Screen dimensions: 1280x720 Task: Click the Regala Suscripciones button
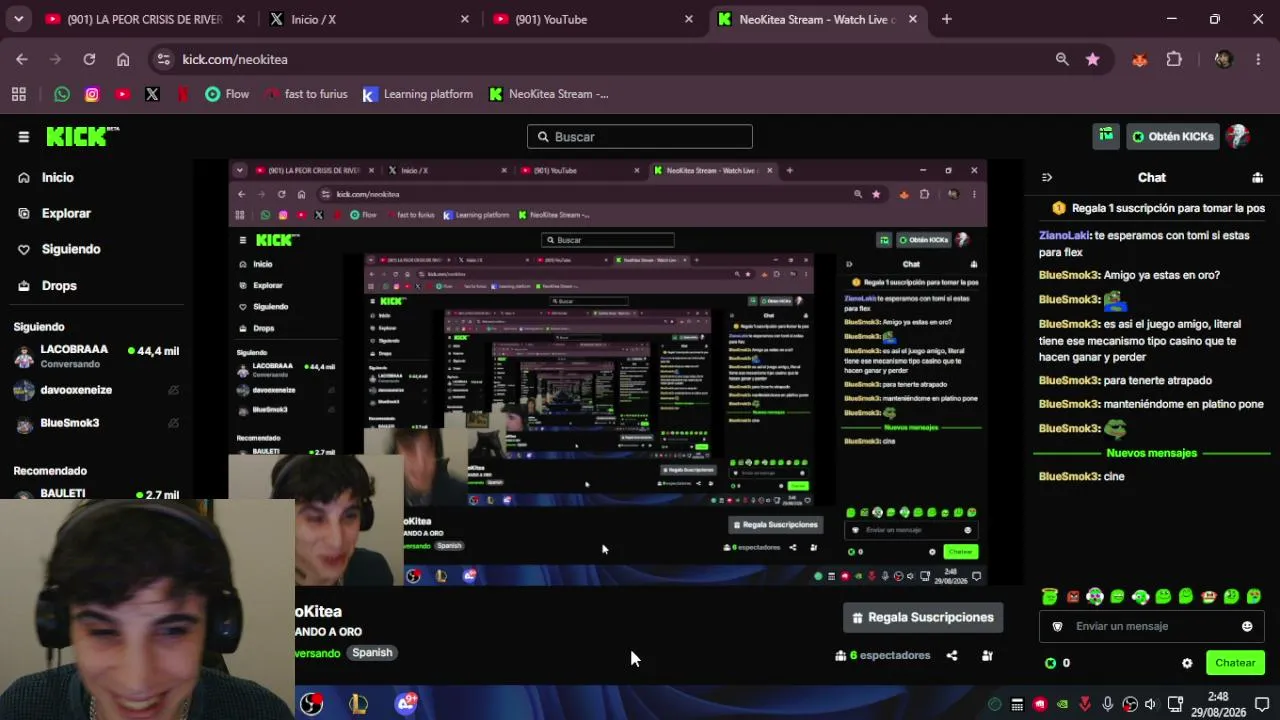click(x=923, y=617)
